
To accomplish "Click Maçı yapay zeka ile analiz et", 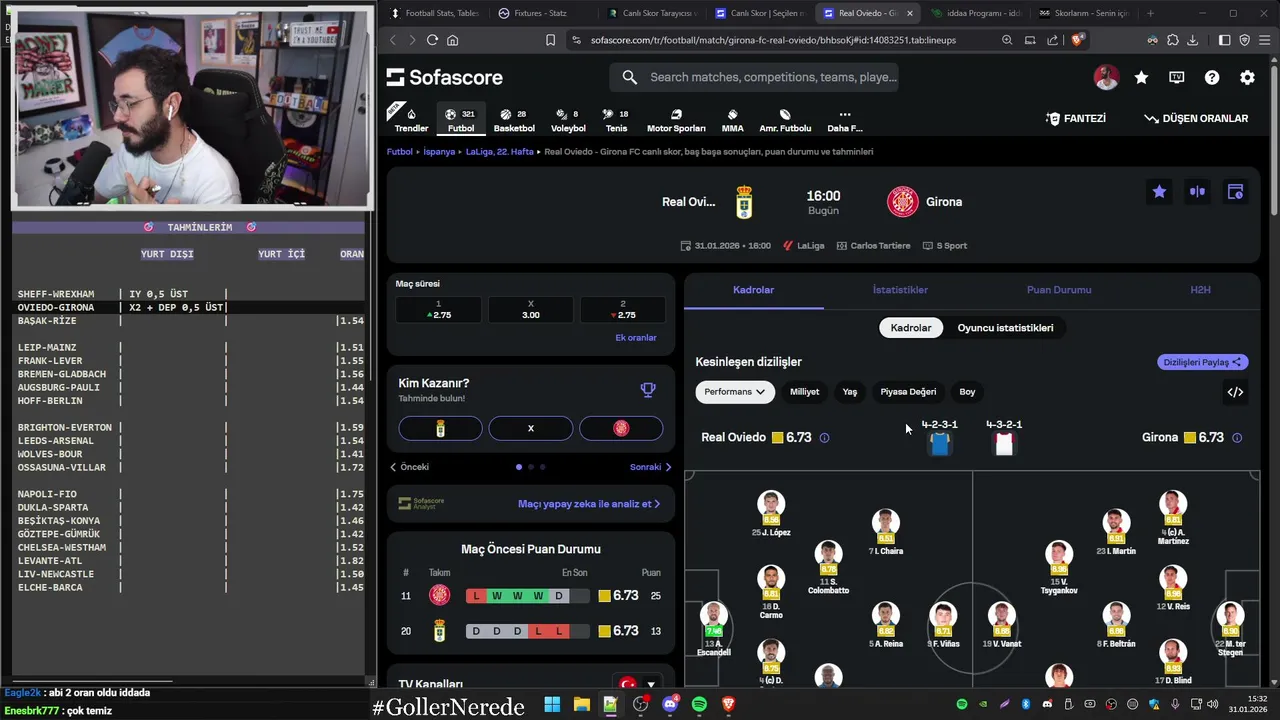I will tap(589, 504).
